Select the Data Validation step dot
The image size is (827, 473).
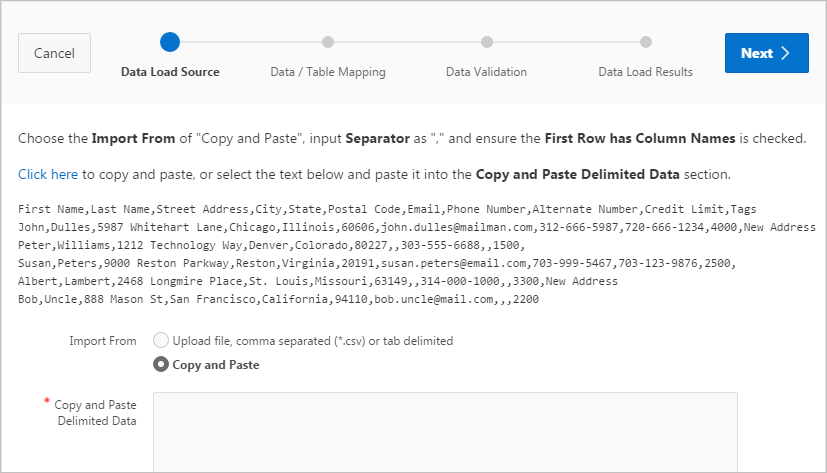coord(487,42)
